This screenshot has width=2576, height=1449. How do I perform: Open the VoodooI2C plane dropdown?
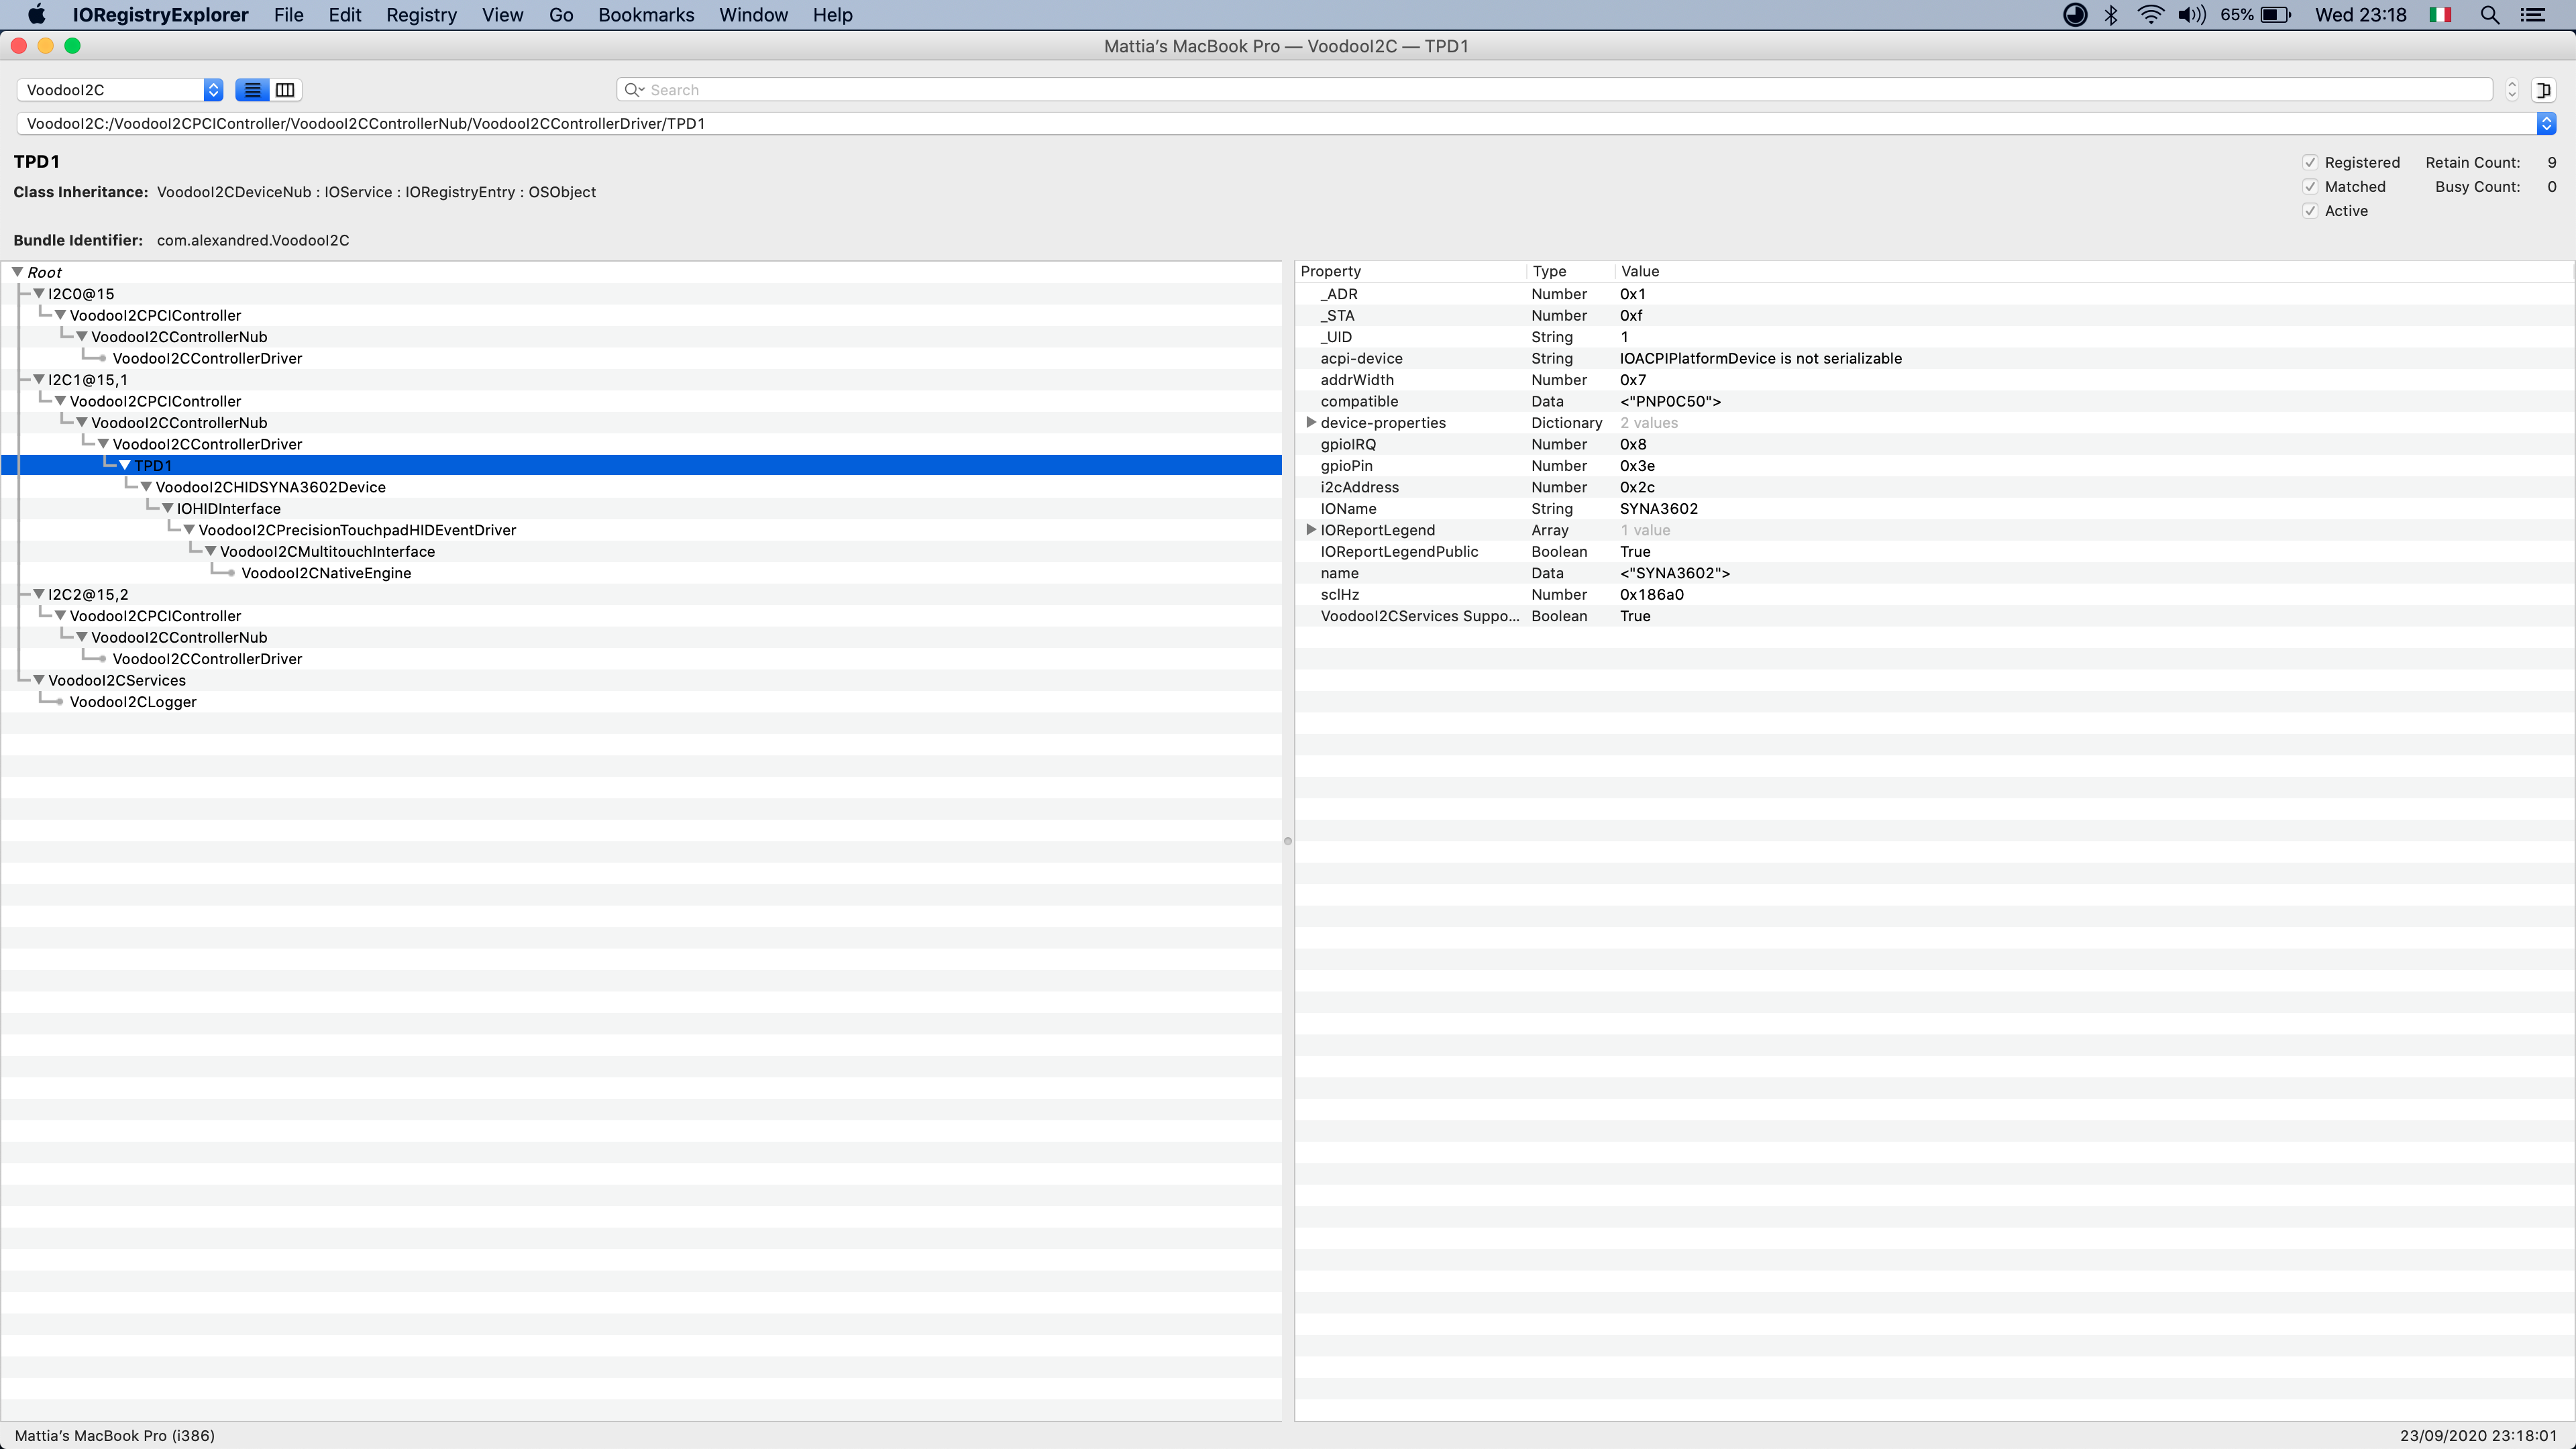click(120, 90)
